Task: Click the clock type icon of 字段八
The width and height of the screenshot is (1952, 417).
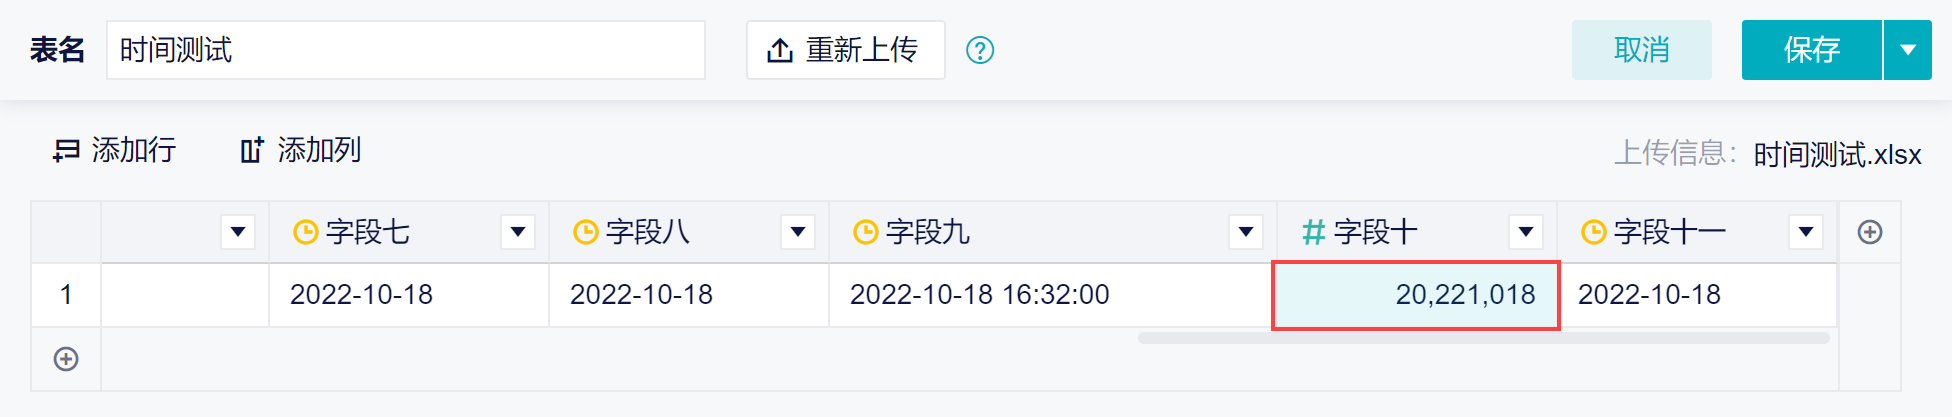Action: [585, 232]
